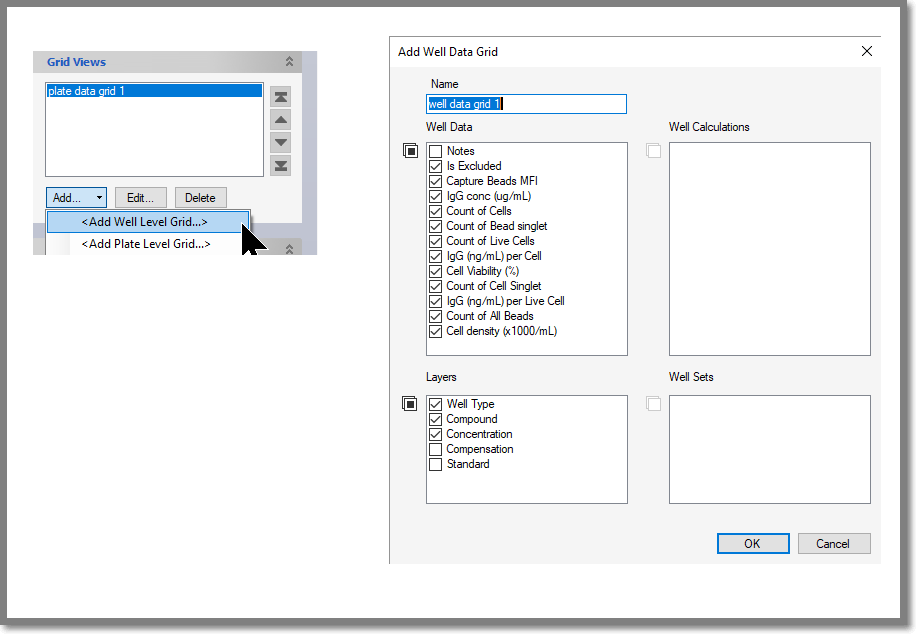Click the move down arrow icon
The height and width of the screenshot is (634, 916).
281,143
